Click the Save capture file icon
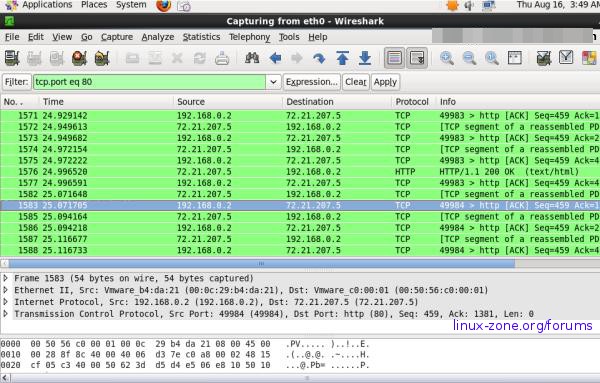 pyautogui.click(x=155, y=59)
